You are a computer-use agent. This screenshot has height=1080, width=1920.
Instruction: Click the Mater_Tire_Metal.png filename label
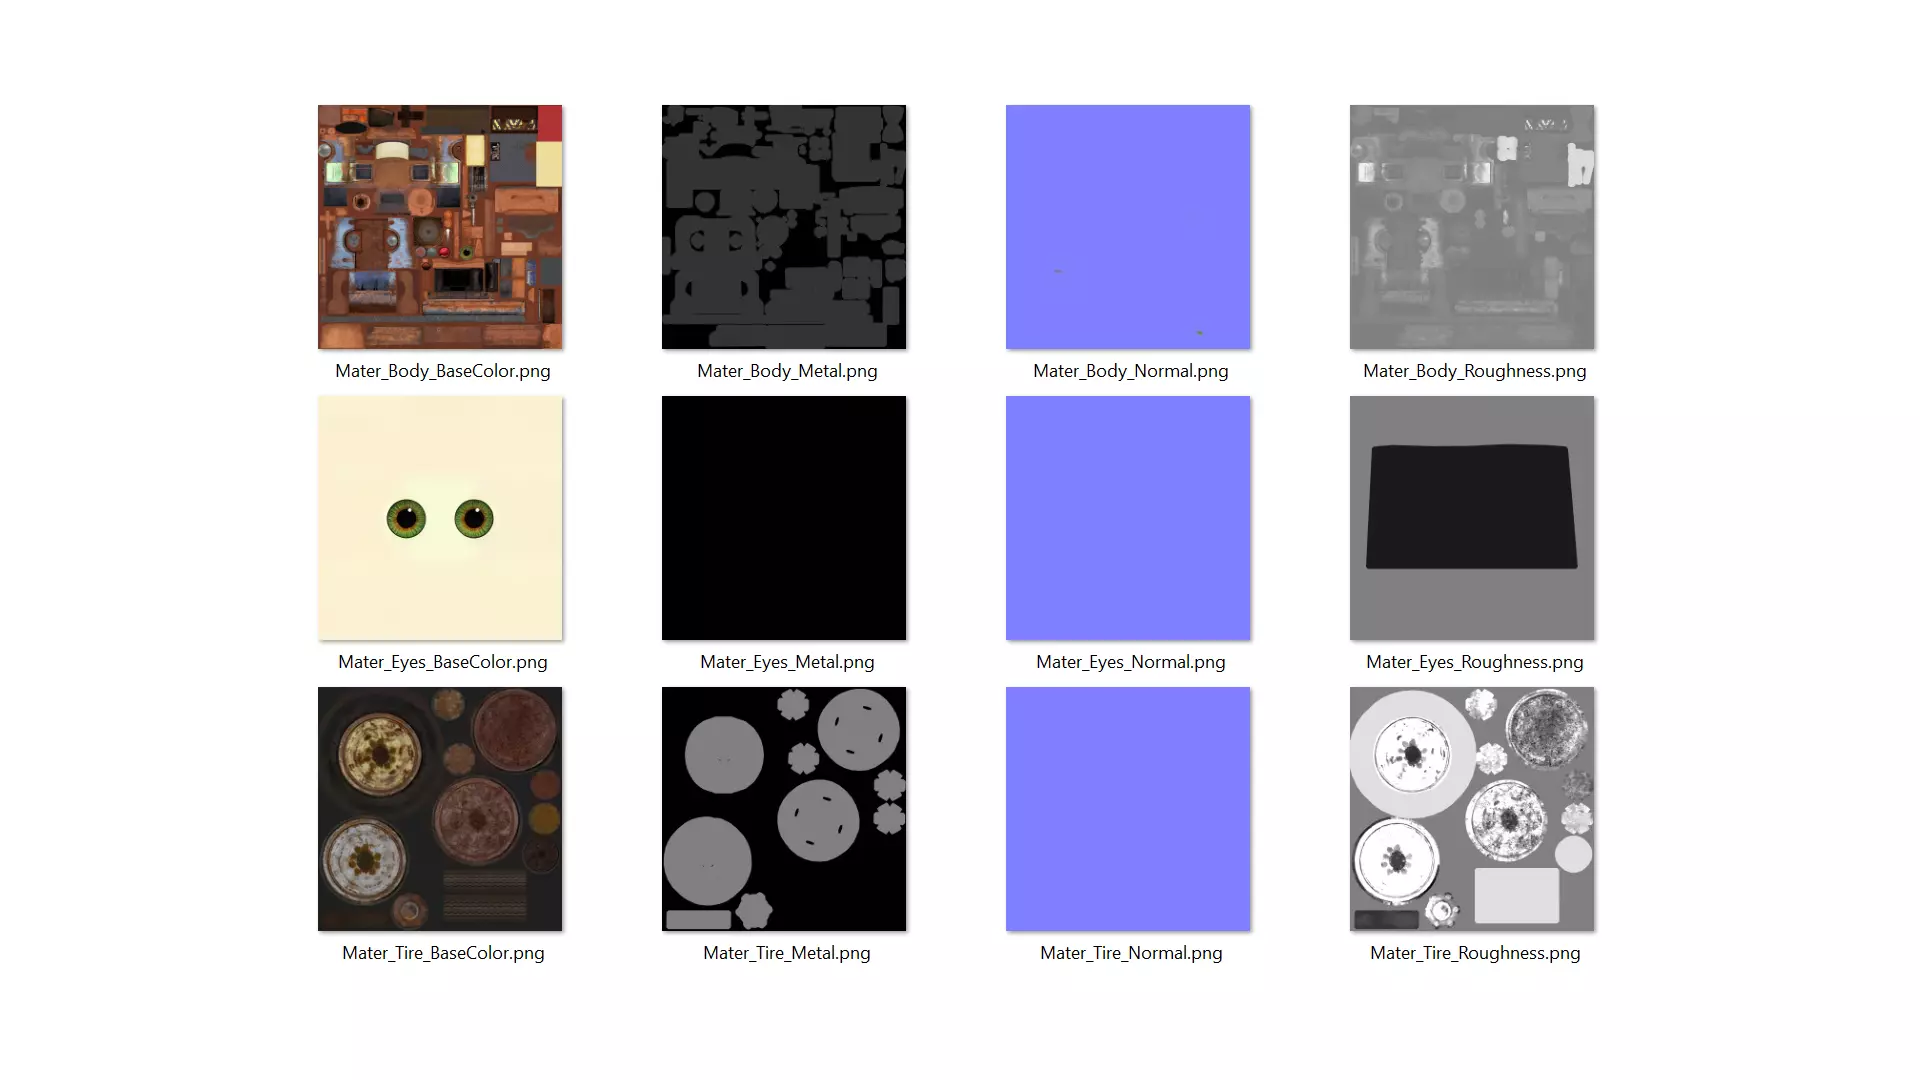pos(786,953)
